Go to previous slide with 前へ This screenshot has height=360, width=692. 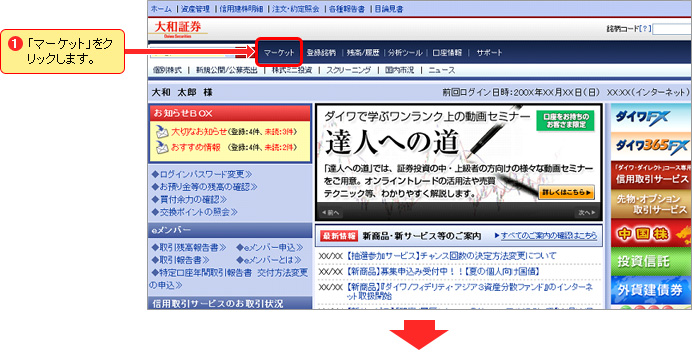(x=331, y=213)
